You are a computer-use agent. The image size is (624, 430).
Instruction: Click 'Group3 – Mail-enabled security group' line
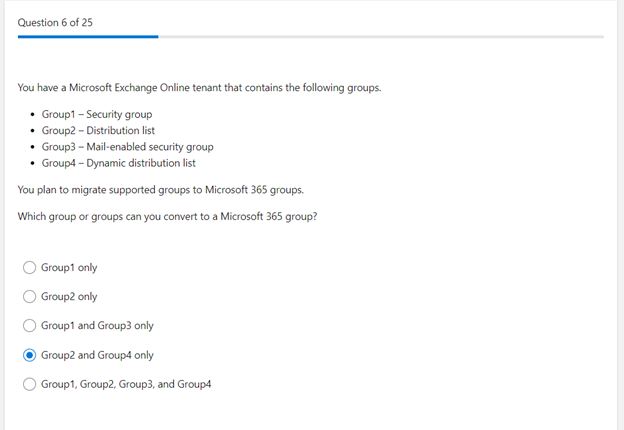point(127,147)
